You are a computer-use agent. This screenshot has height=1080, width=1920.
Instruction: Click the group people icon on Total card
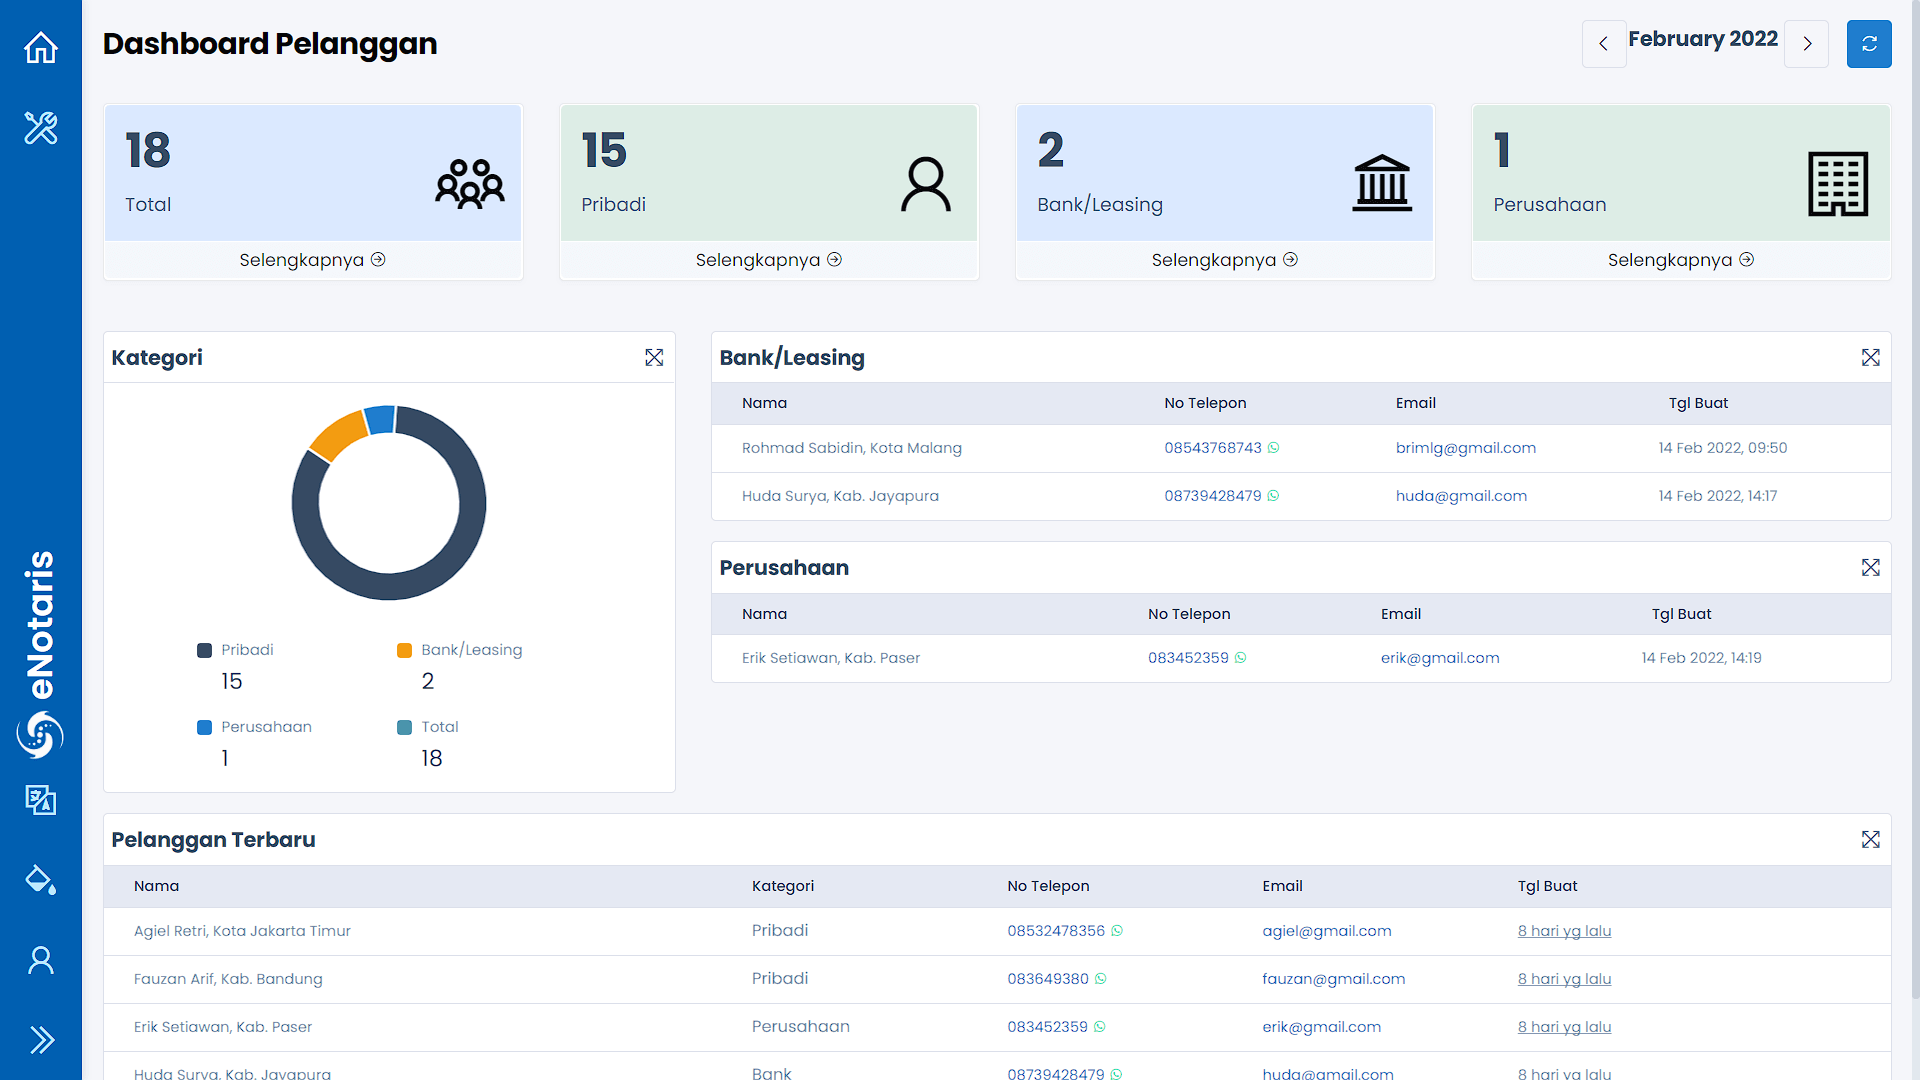(470, 184)
